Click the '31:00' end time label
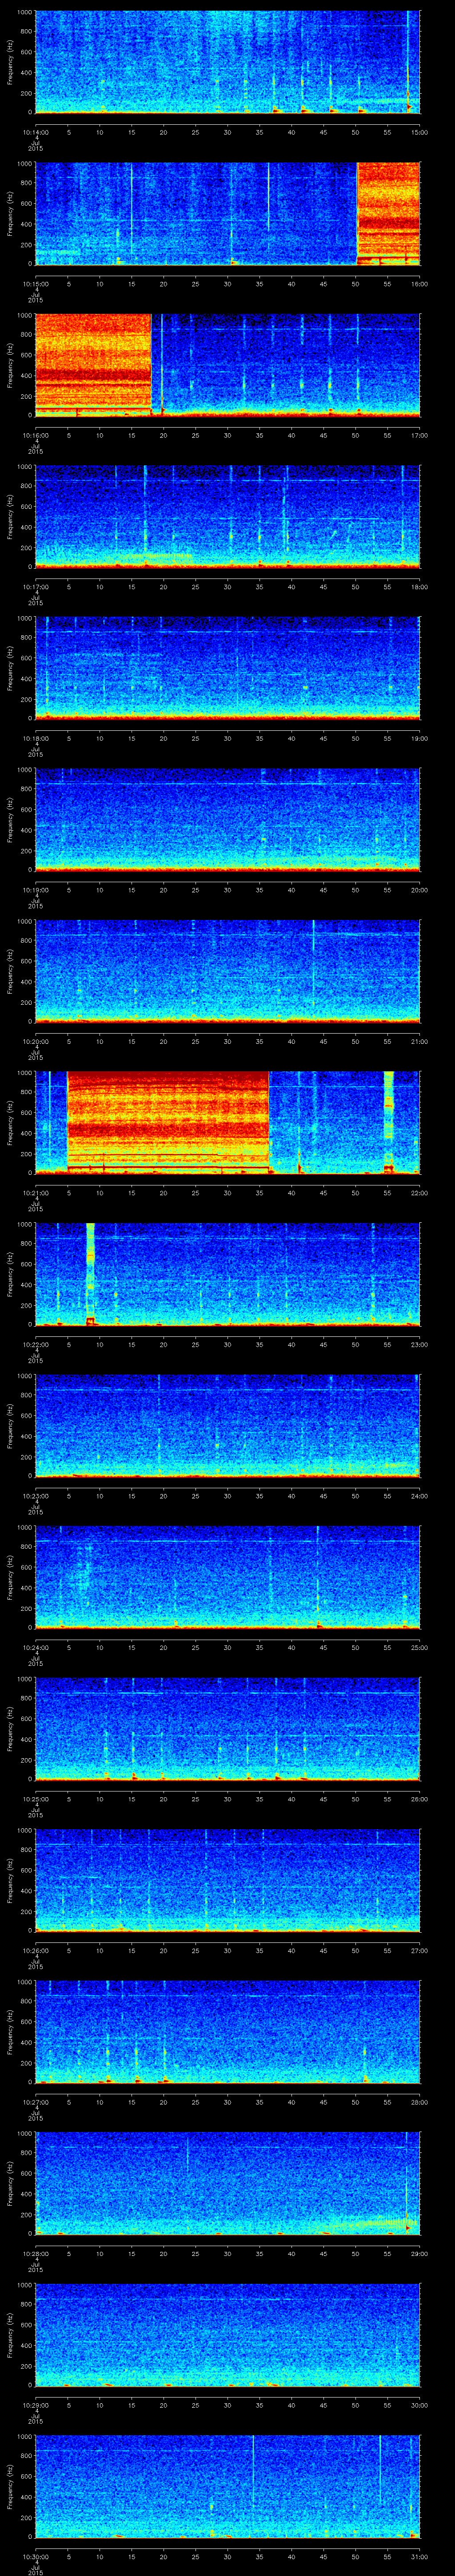455x2576 pixels. coord(420,2556)
